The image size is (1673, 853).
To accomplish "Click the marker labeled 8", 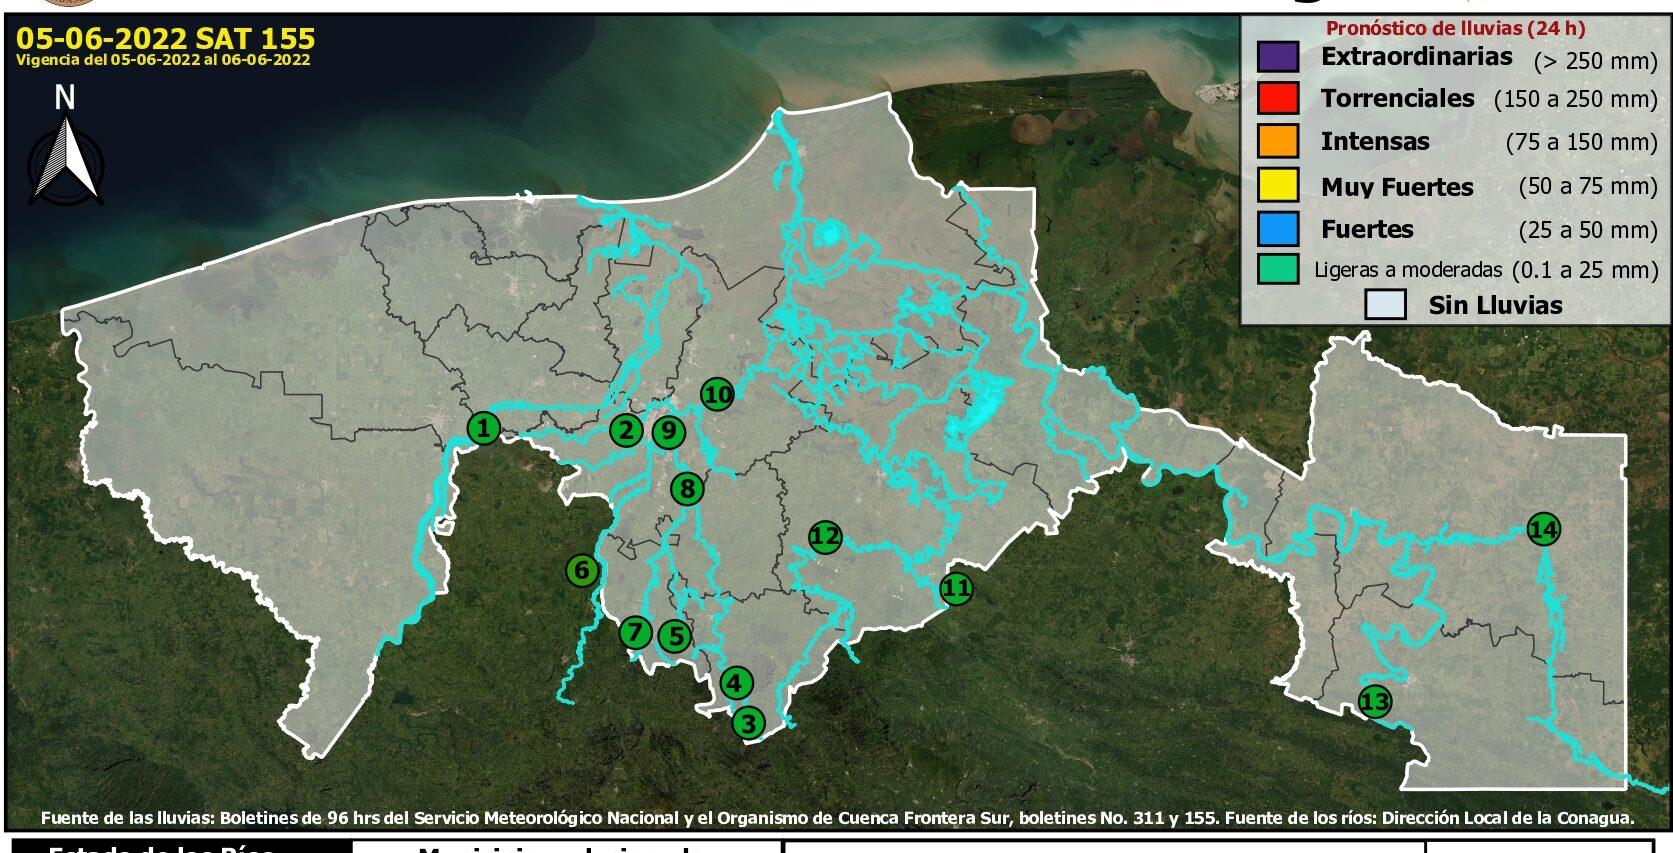I will [687, 489].
